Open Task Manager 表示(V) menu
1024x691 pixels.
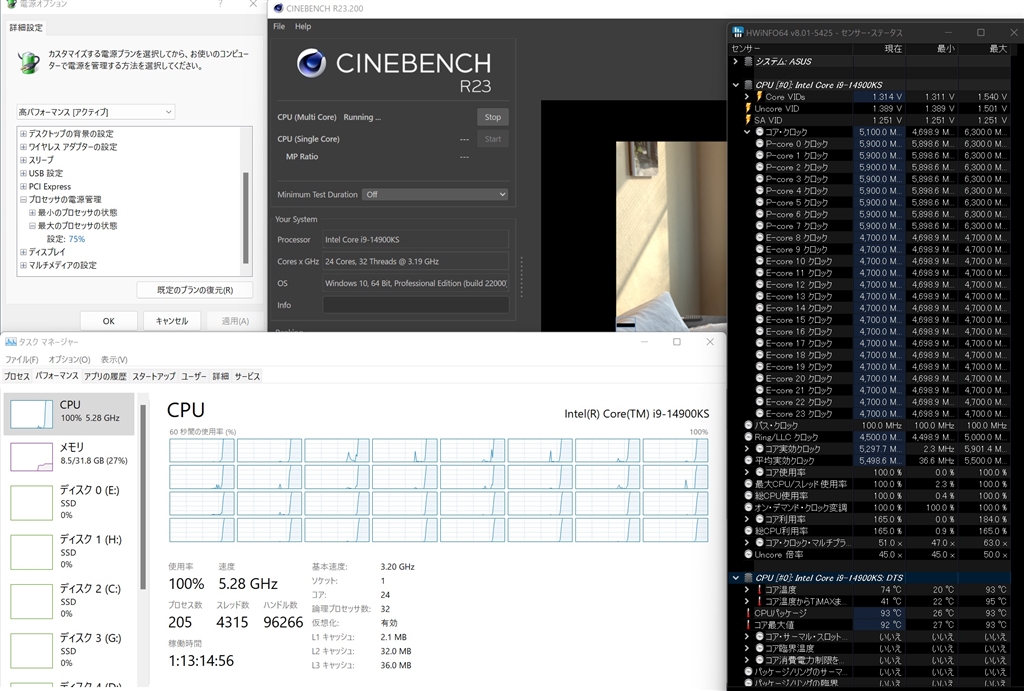114,359
